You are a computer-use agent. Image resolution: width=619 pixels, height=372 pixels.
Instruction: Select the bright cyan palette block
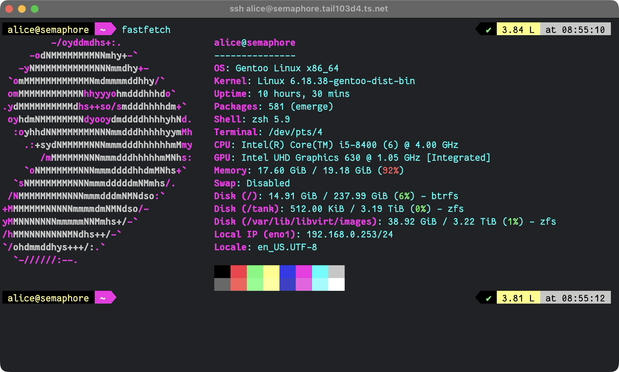coord(320,284)
